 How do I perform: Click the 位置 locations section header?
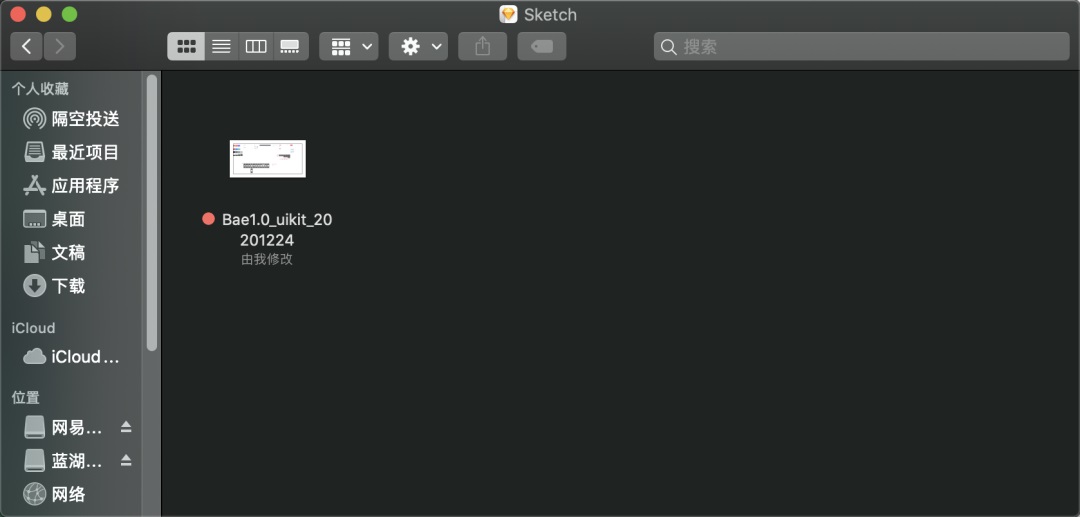point(25,397)
